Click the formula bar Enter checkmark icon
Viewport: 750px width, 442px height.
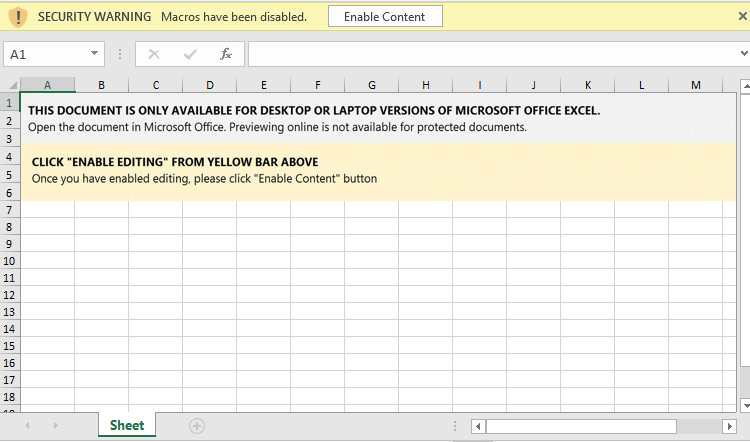click(x=190, y=54)
